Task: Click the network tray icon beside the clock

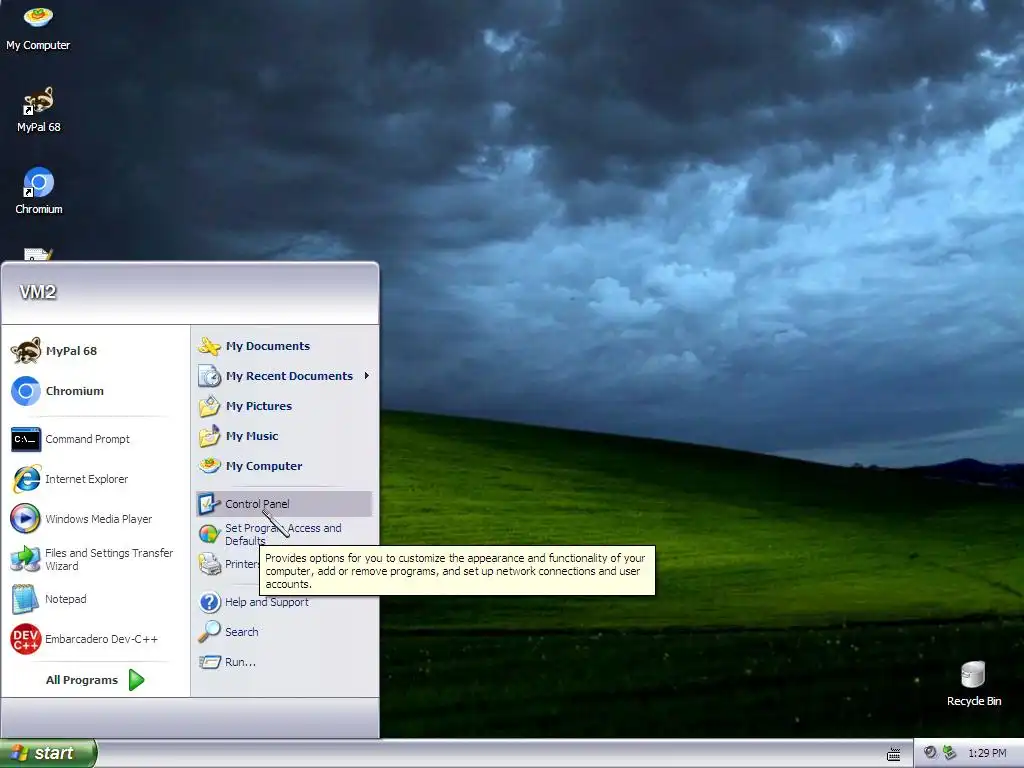Action: (949, 753)
